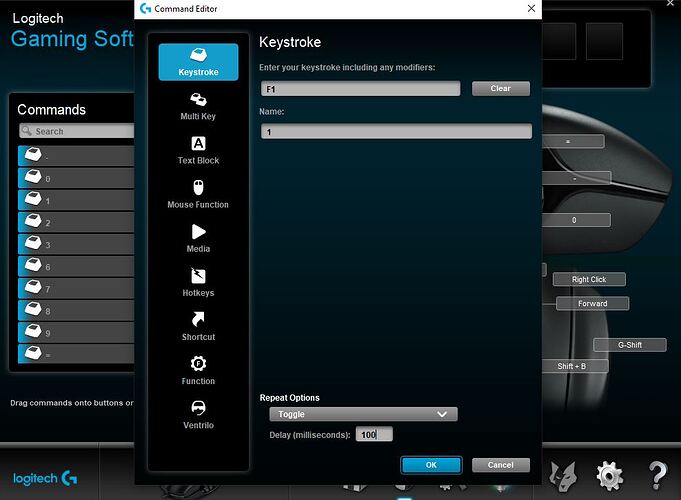Click the Logitech G logo
681x500 pixels.
[45, 478]
